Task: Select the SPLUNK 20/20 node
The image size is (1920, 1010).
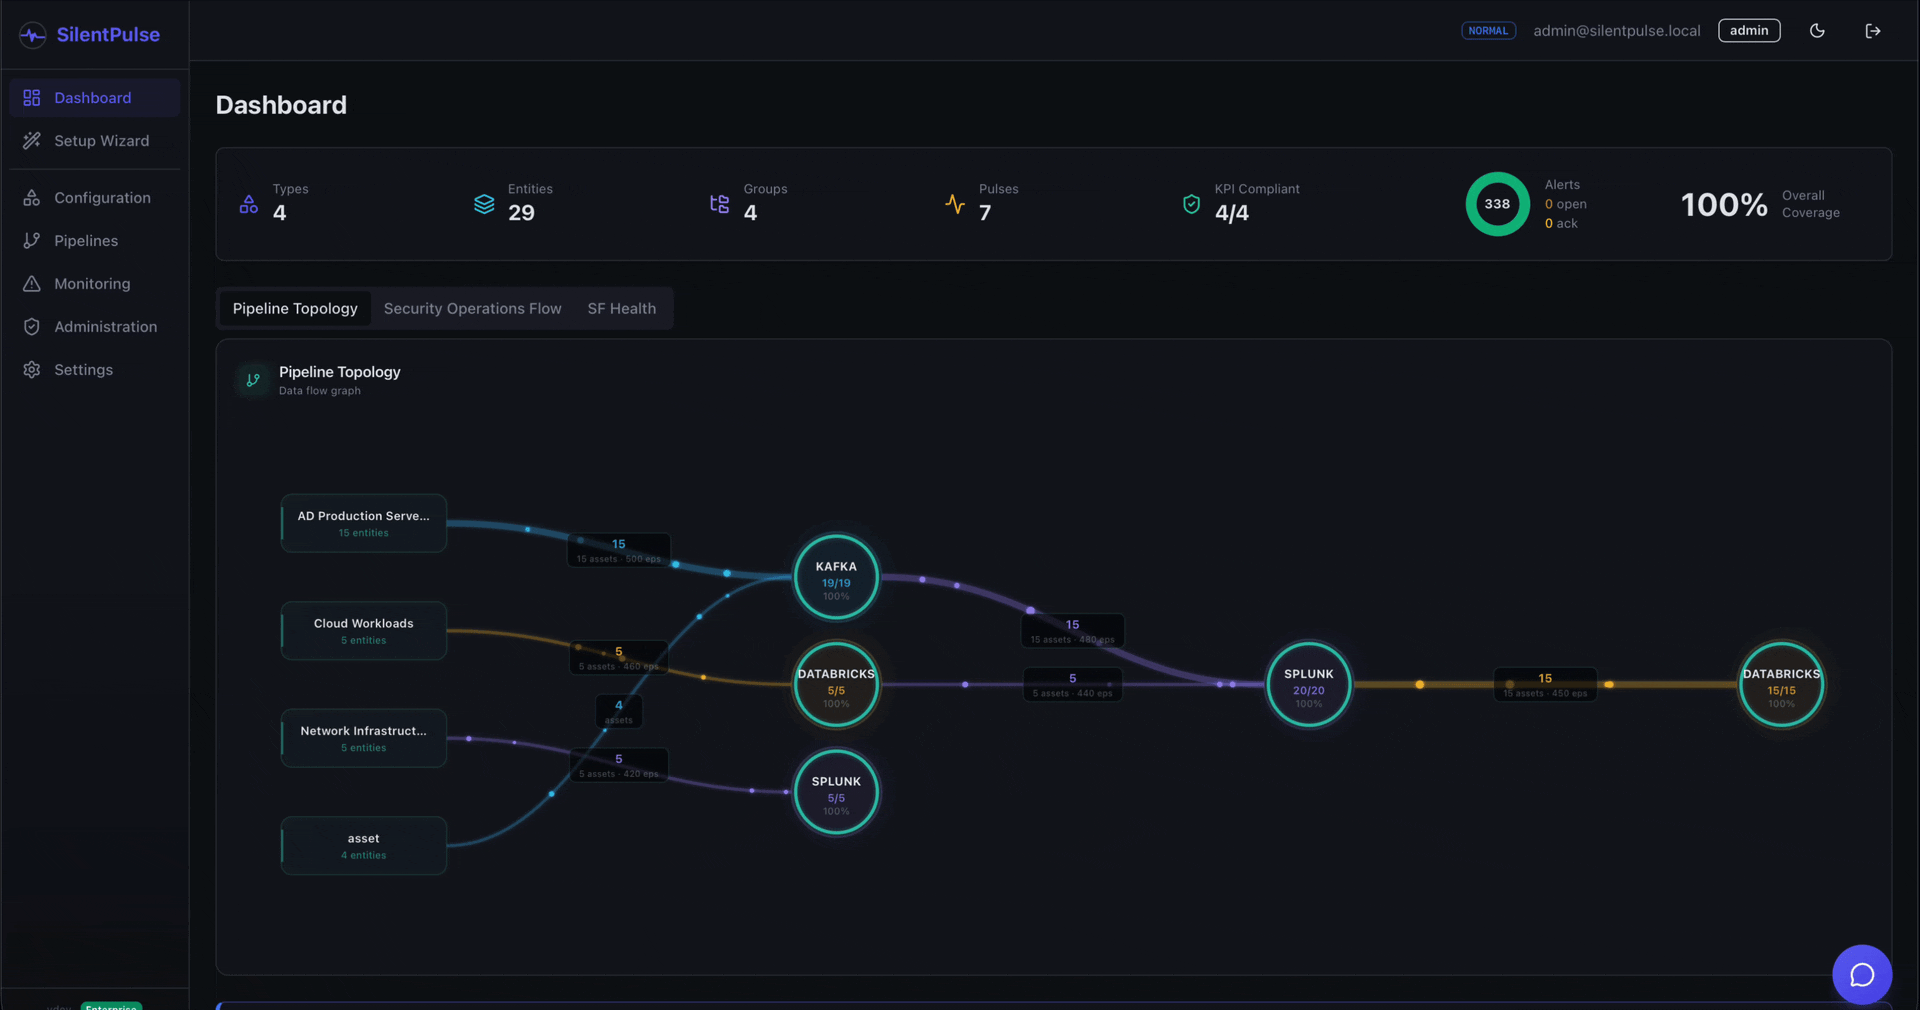Action: coord(1309,685)
